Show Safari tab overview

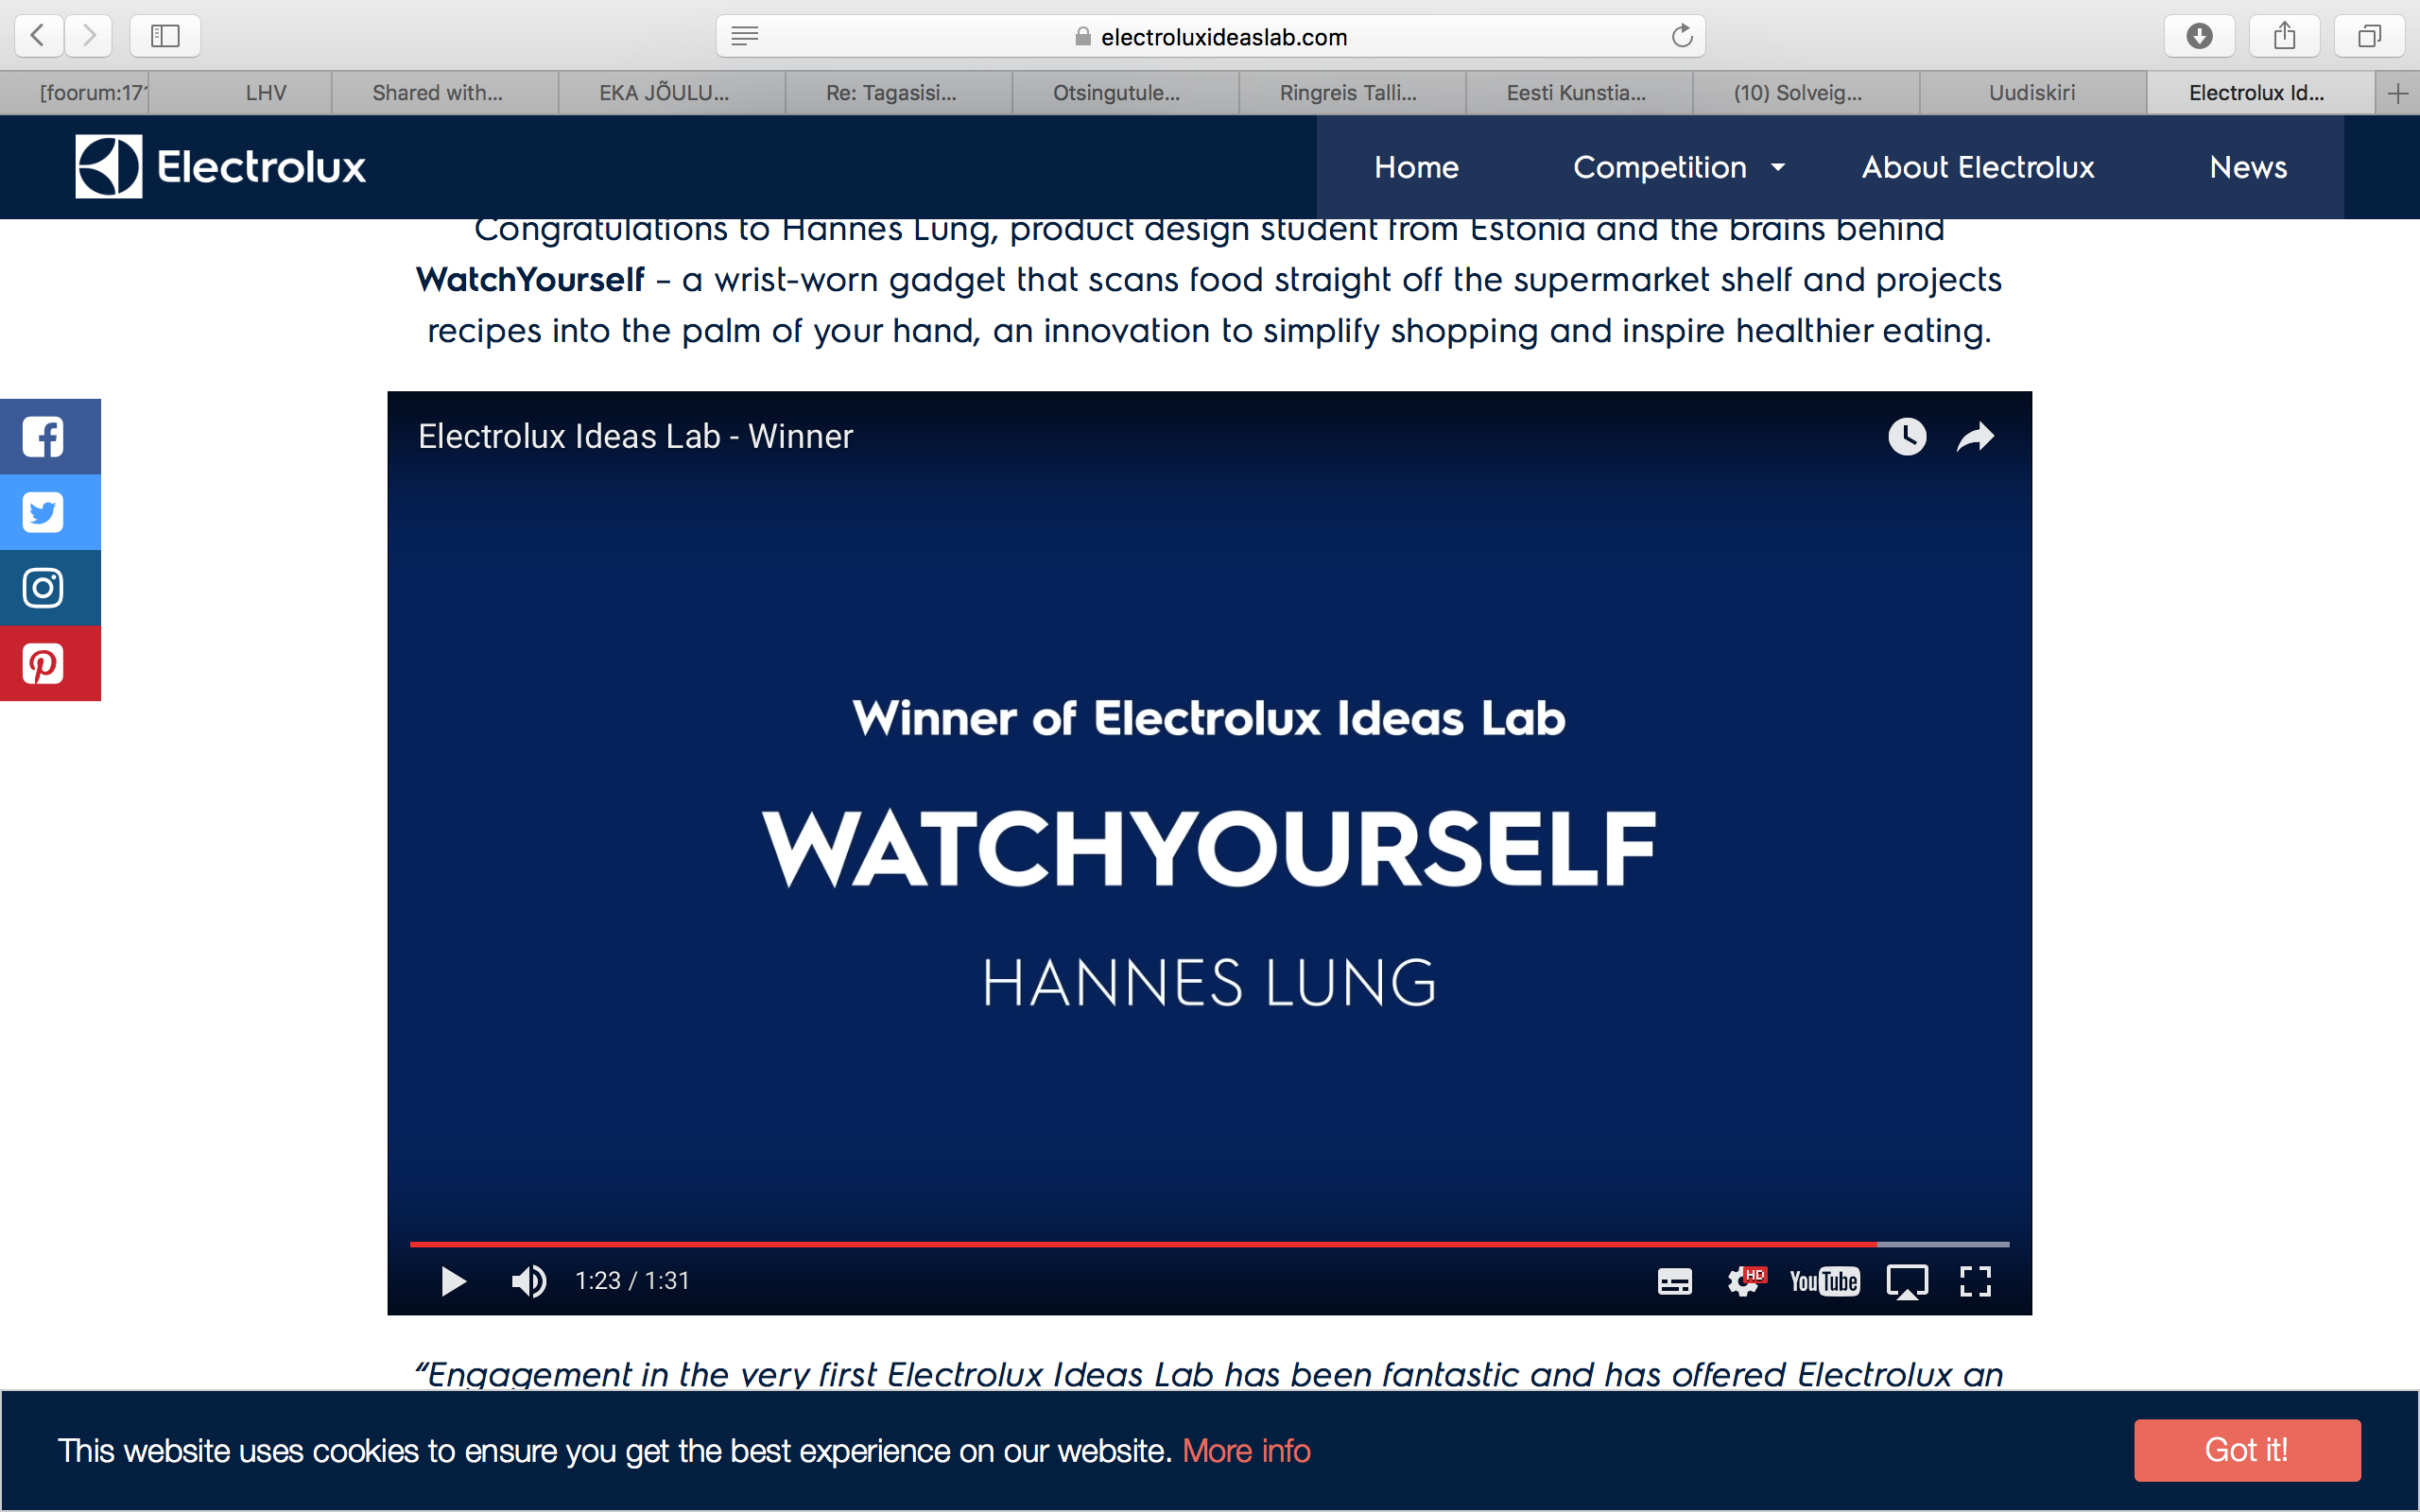(2368, 37)
